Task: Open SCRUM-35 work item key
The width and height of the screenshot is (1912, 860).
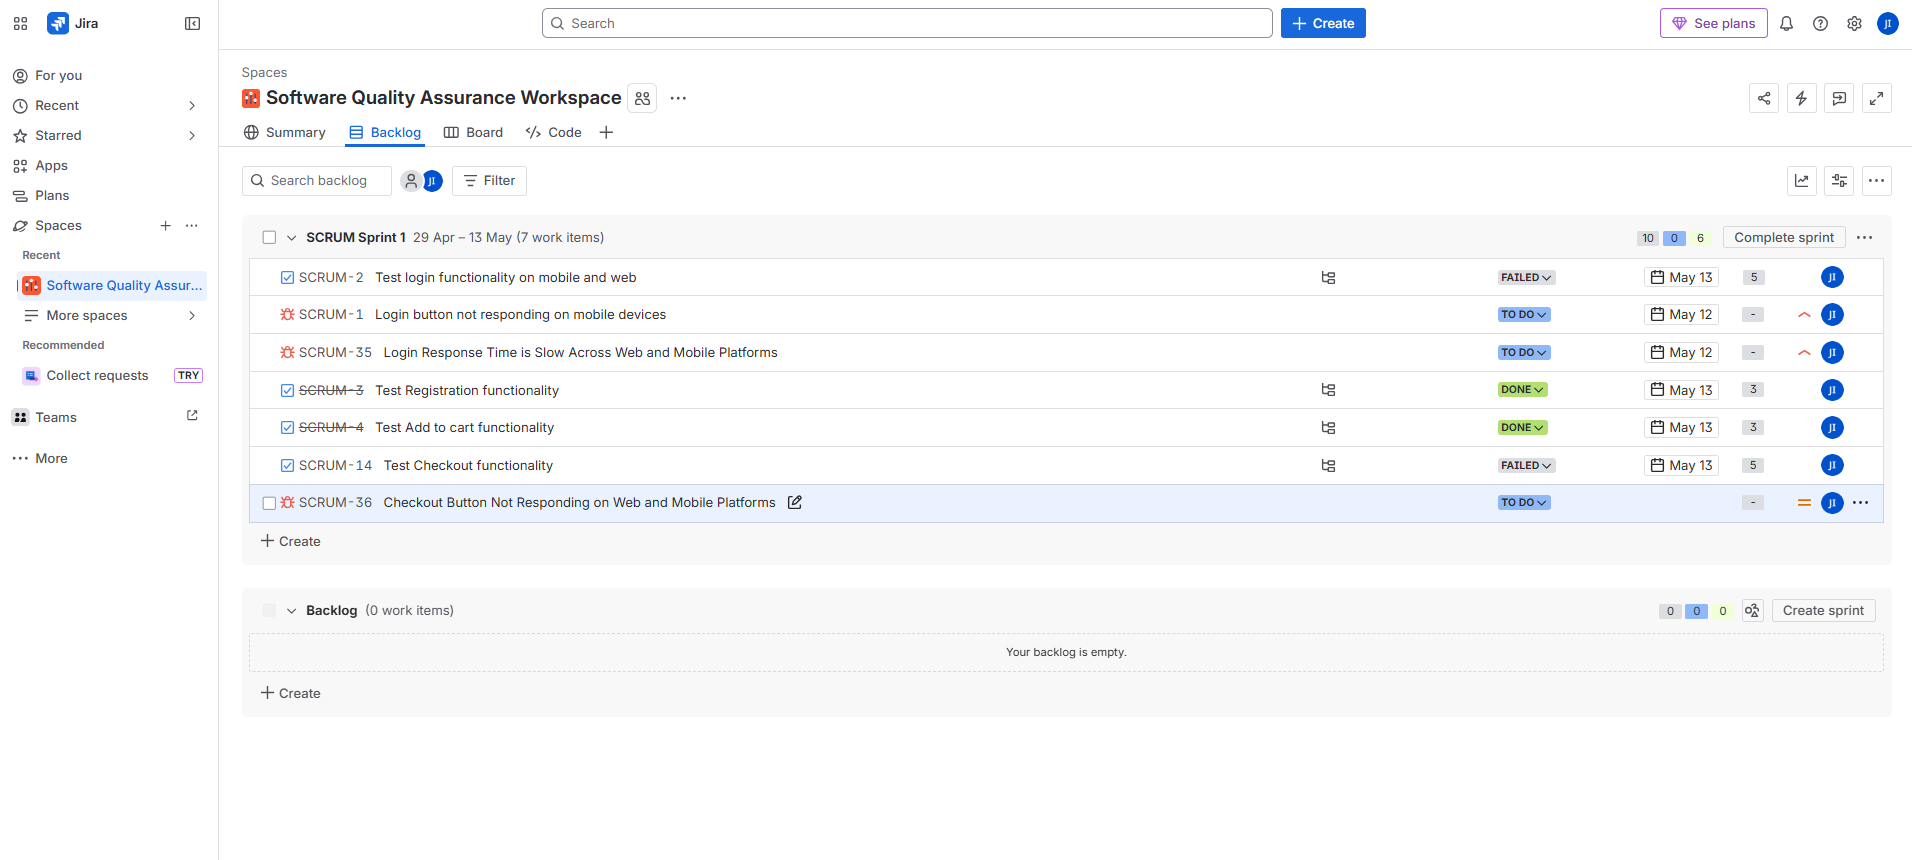Action: (335, 353)
